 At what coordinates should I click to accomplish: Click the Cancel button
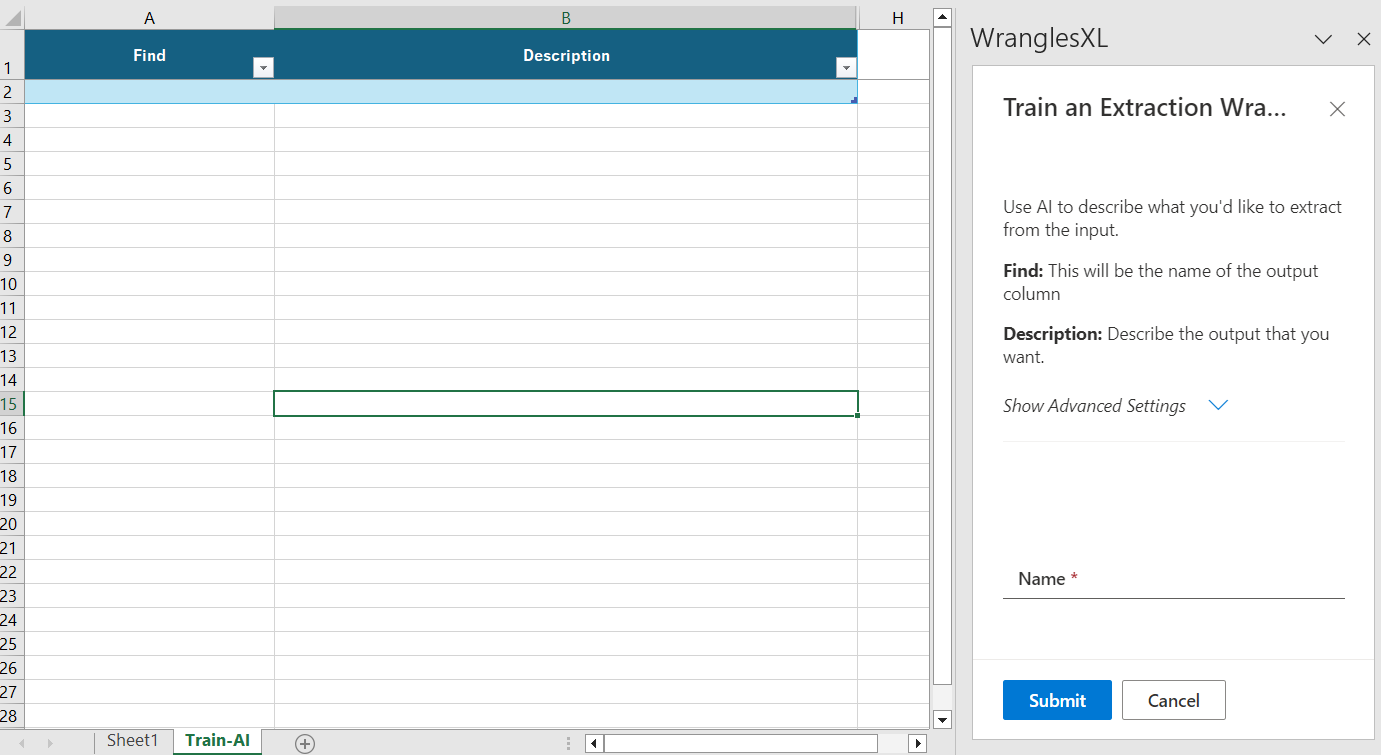click(x=1173, y=700)
